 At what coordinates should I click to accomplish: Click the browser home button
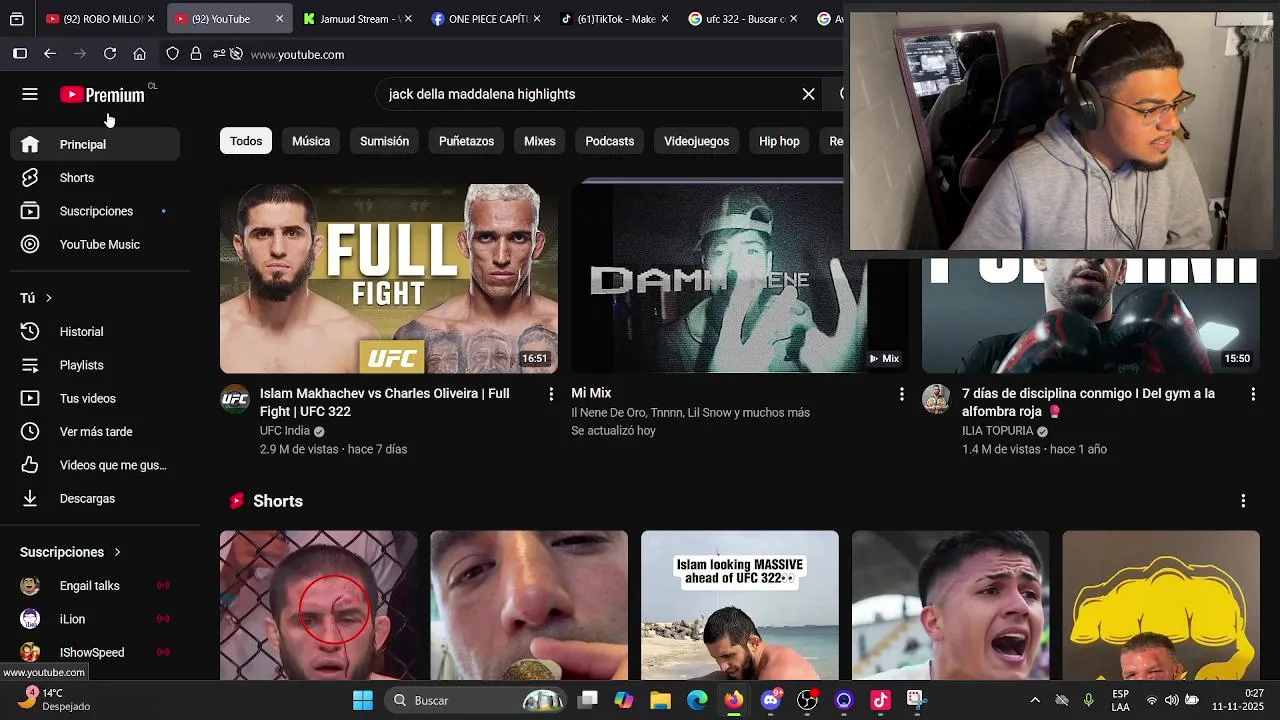point(140,54)
